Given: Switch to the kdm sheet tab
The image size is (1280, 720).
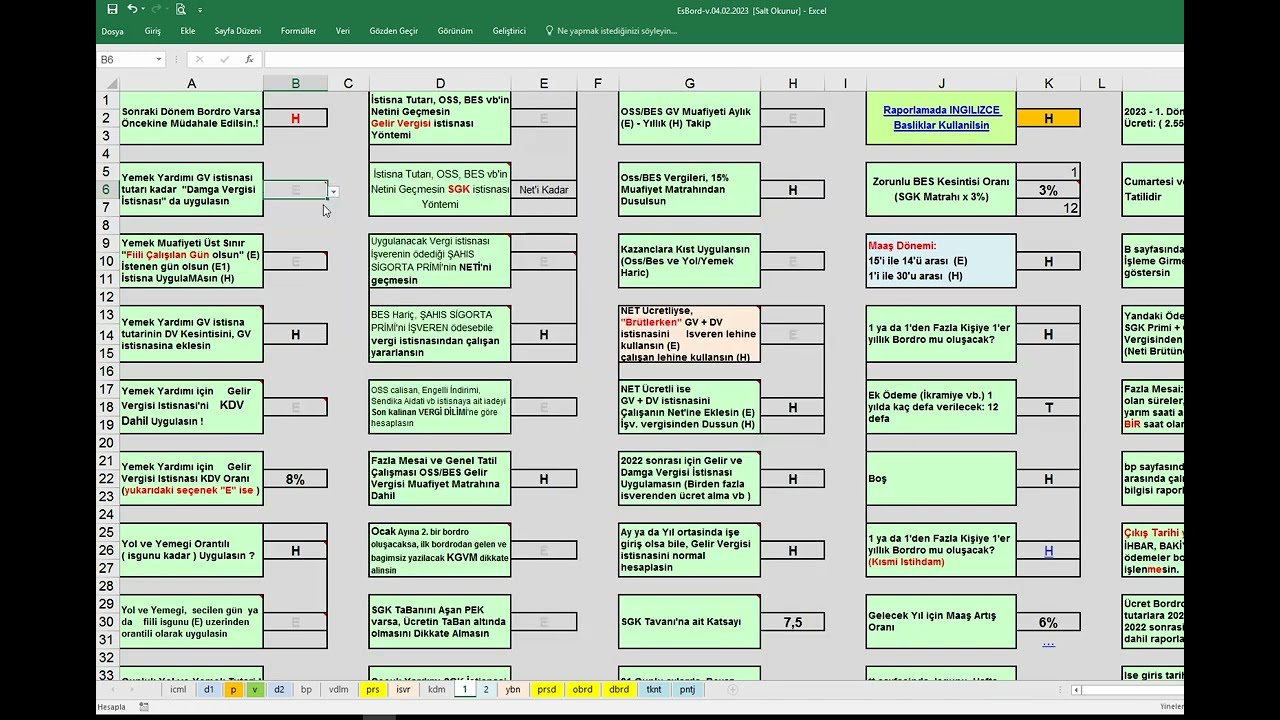Looking at the screenshot, I should [436, 689].
